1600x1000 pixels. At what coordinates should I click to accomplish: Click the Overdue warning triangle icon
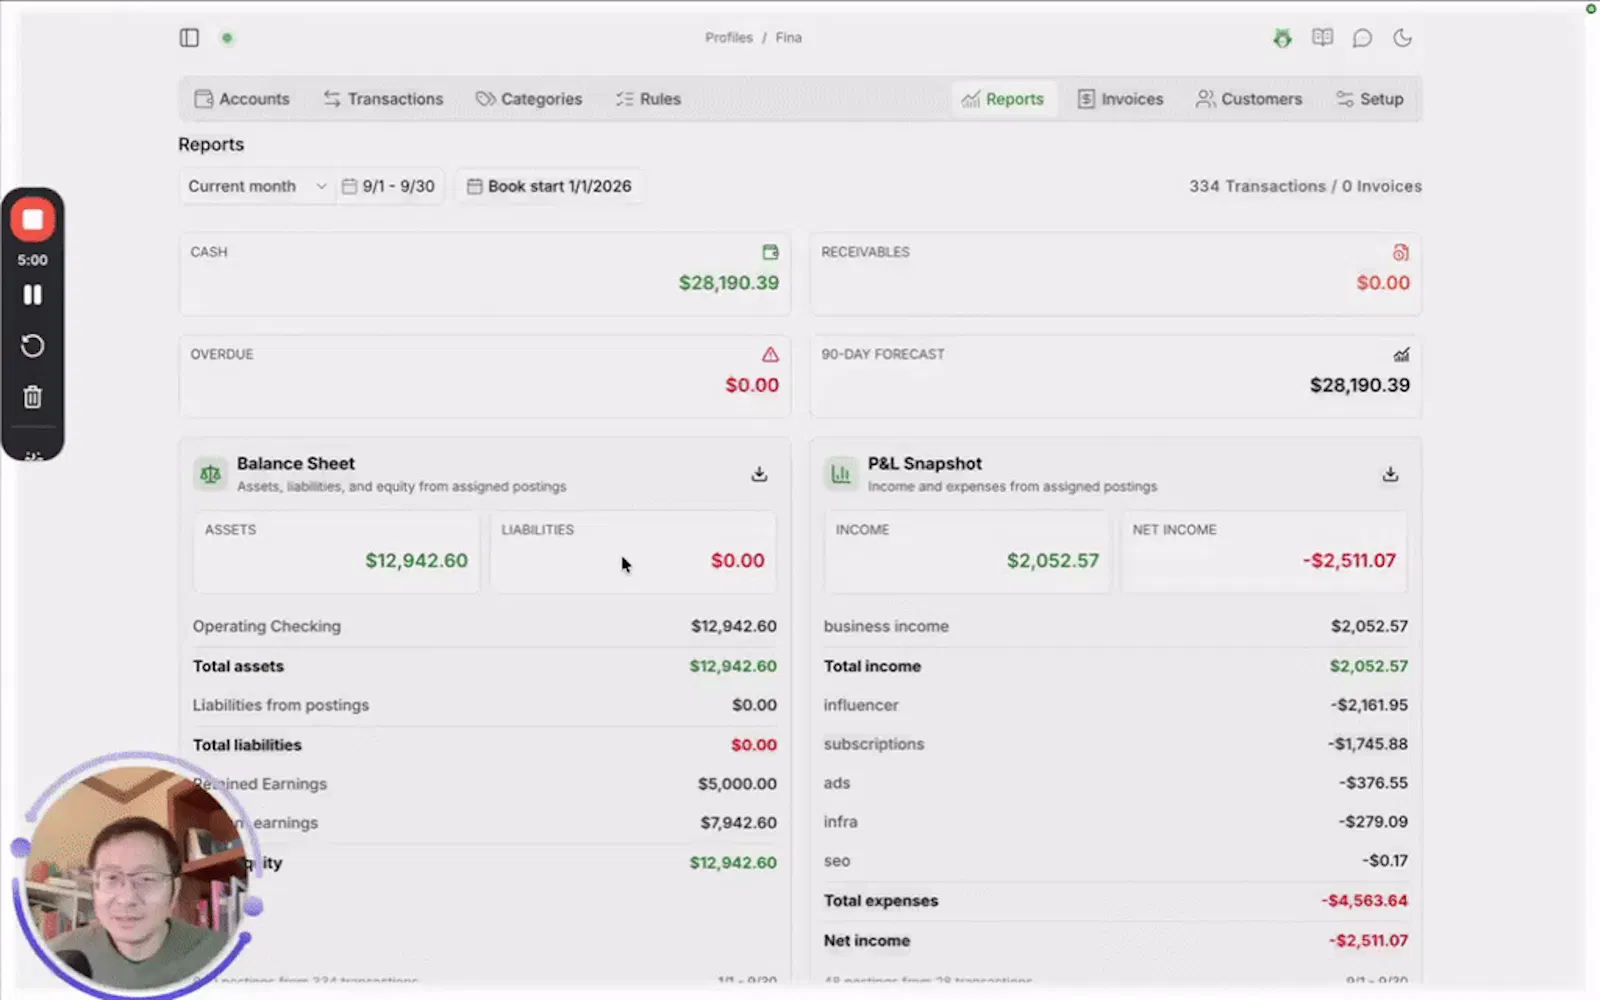770,354
